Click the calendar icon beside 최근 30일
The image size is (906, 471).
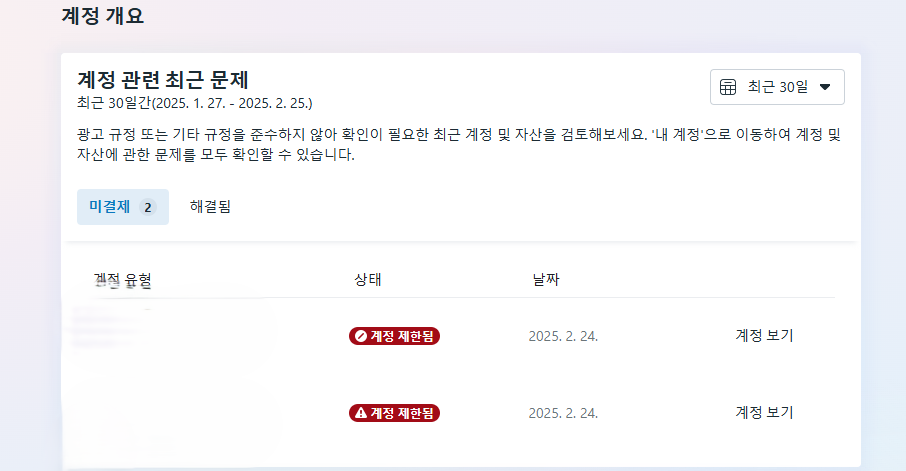click(728, 87)
